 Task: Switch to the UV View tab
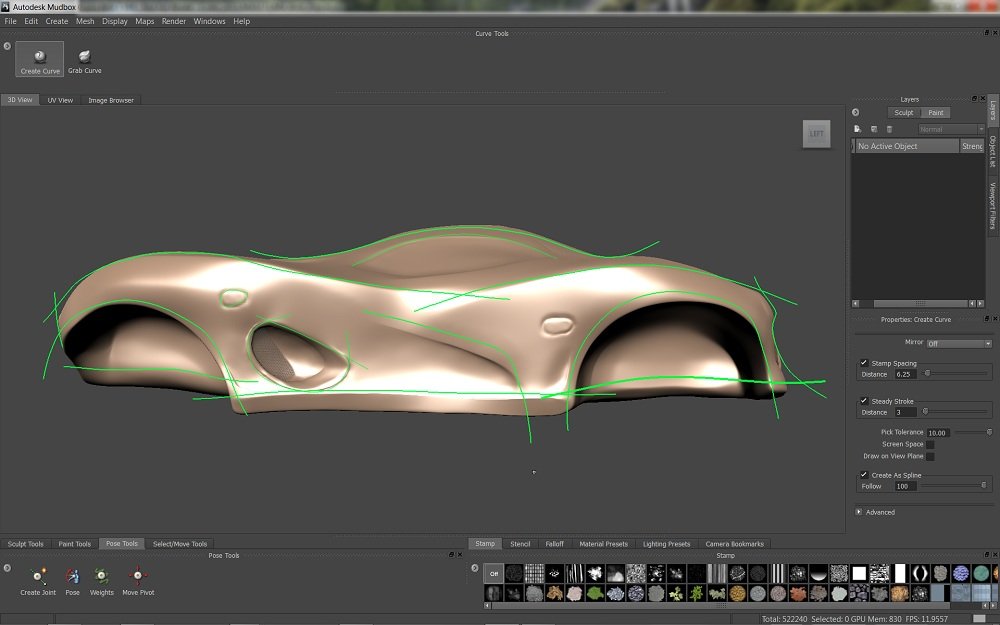[59, 99]
